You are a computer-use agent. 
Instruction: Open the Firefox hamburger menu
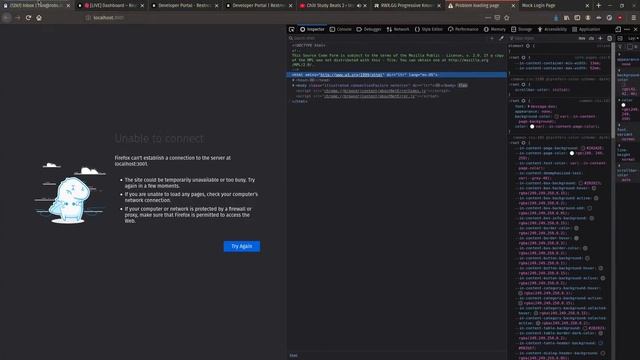(633, 18)
